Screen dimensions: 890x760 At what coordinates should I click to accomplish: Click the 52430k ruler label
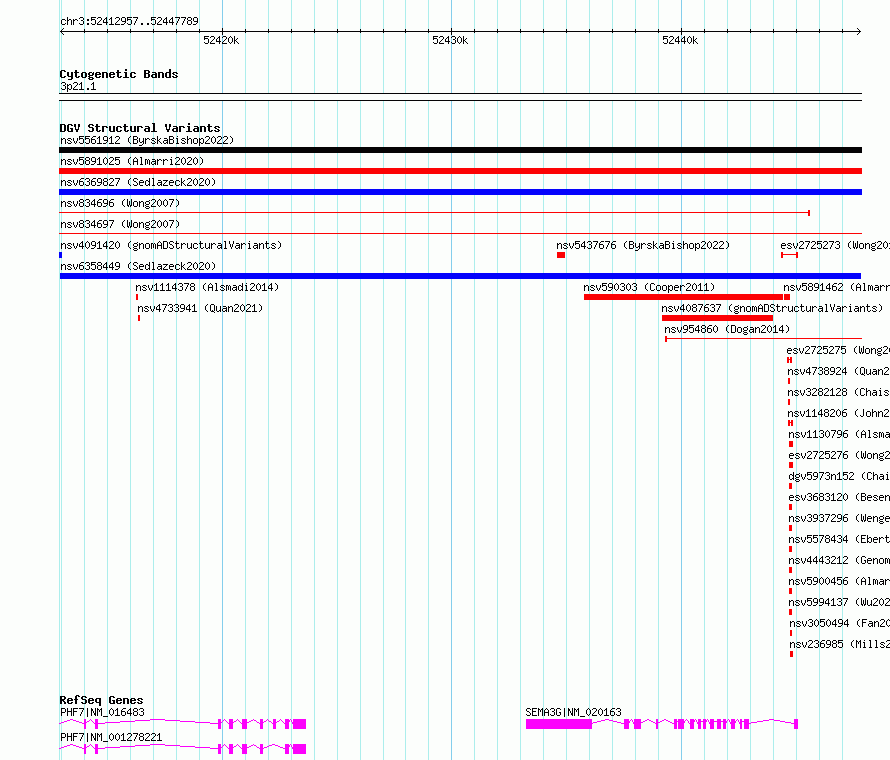tap(450, 40)
